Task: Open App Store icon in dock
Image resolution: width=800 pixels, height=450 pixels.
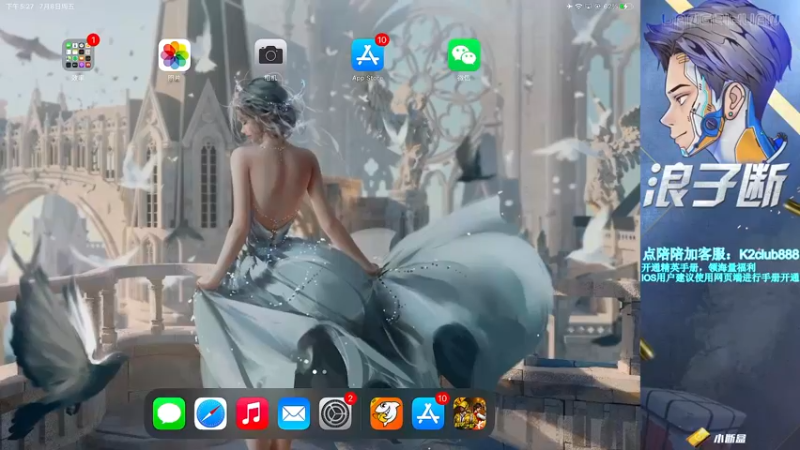Action: point(428,414)
